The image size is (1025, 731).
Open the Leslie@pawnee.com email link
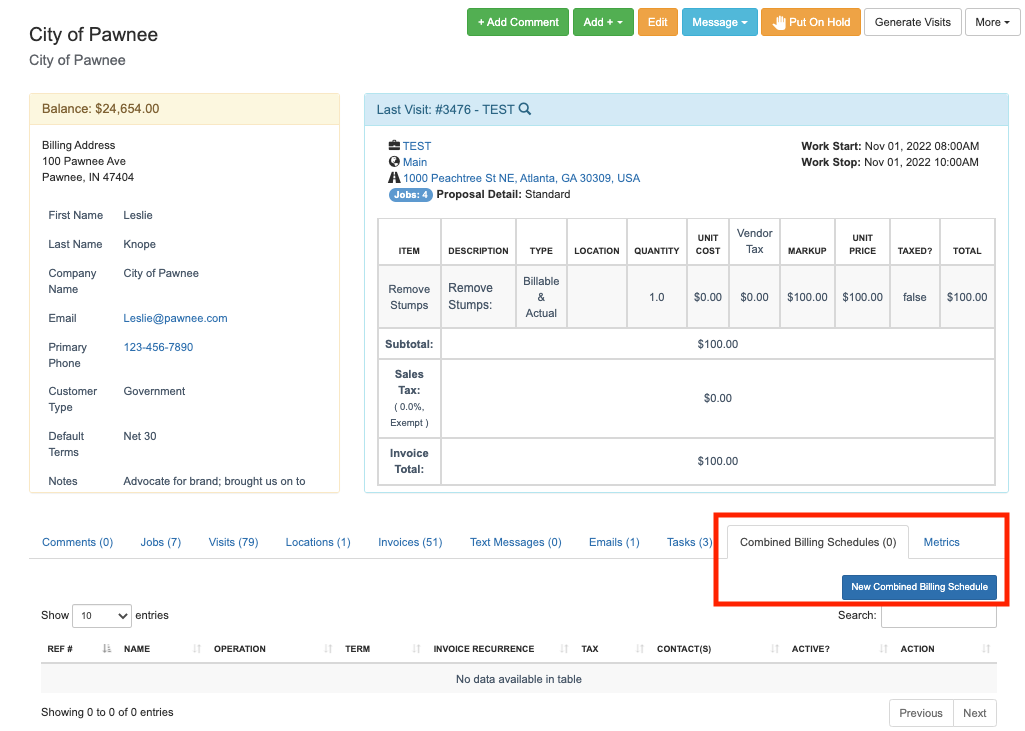click(175, 318)
